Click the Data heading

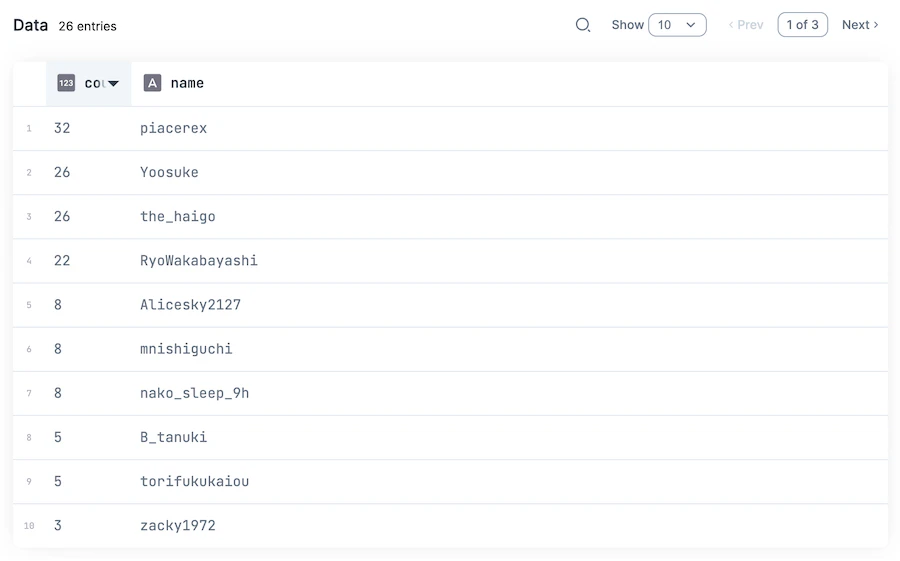(x=30, y=25)
